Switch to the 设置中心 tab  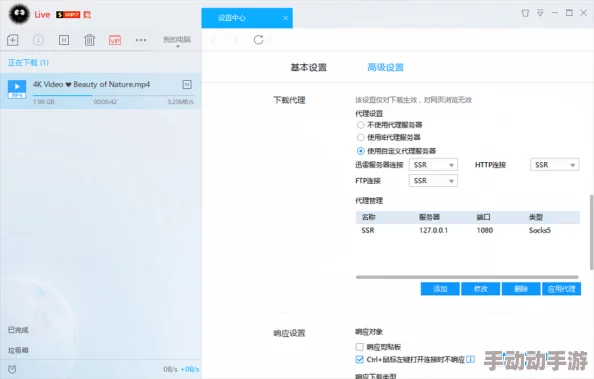click(x=247, y=18)
